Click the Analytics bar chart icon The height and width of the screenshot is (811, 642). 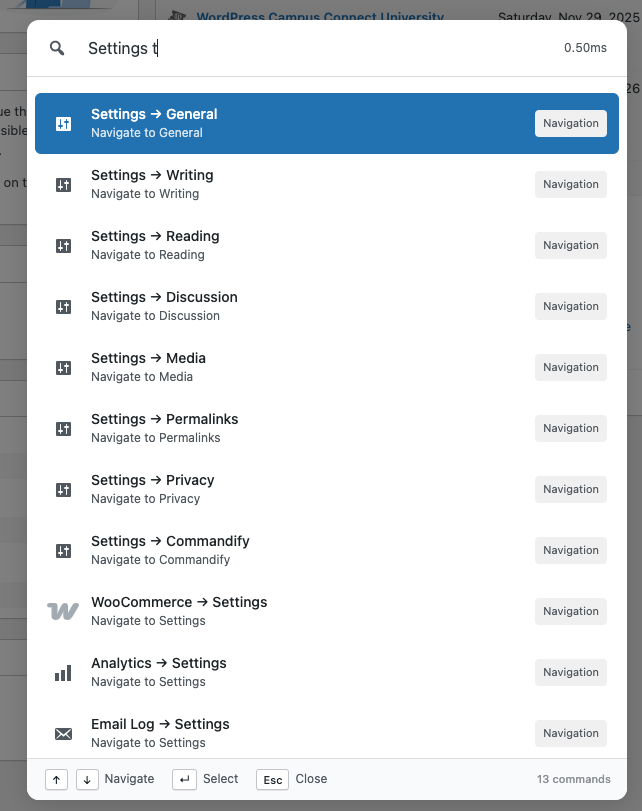63,672
